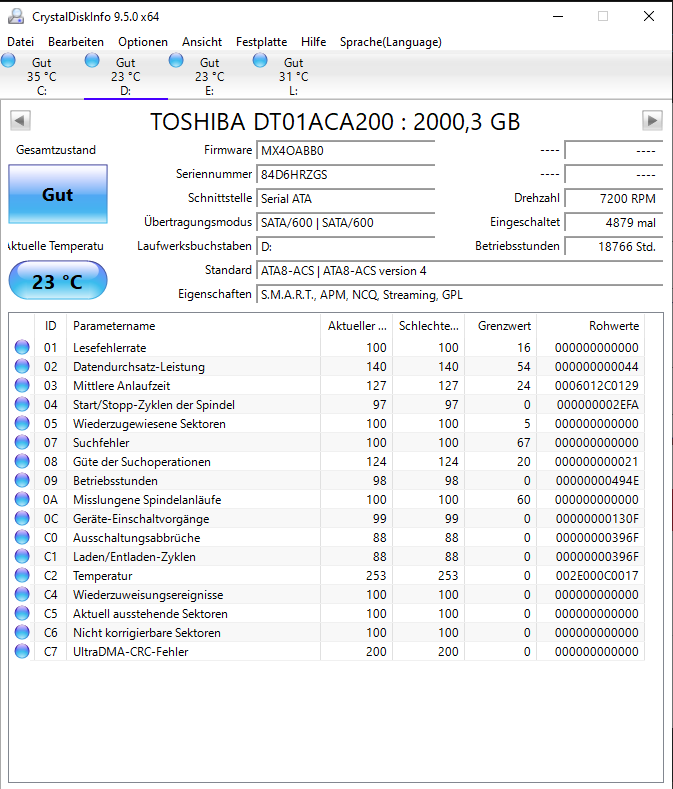Viewport: 673px width, 789px height.
Task: Click status circle of ID C2 Temperatur row
Action: tap(22, 575)
